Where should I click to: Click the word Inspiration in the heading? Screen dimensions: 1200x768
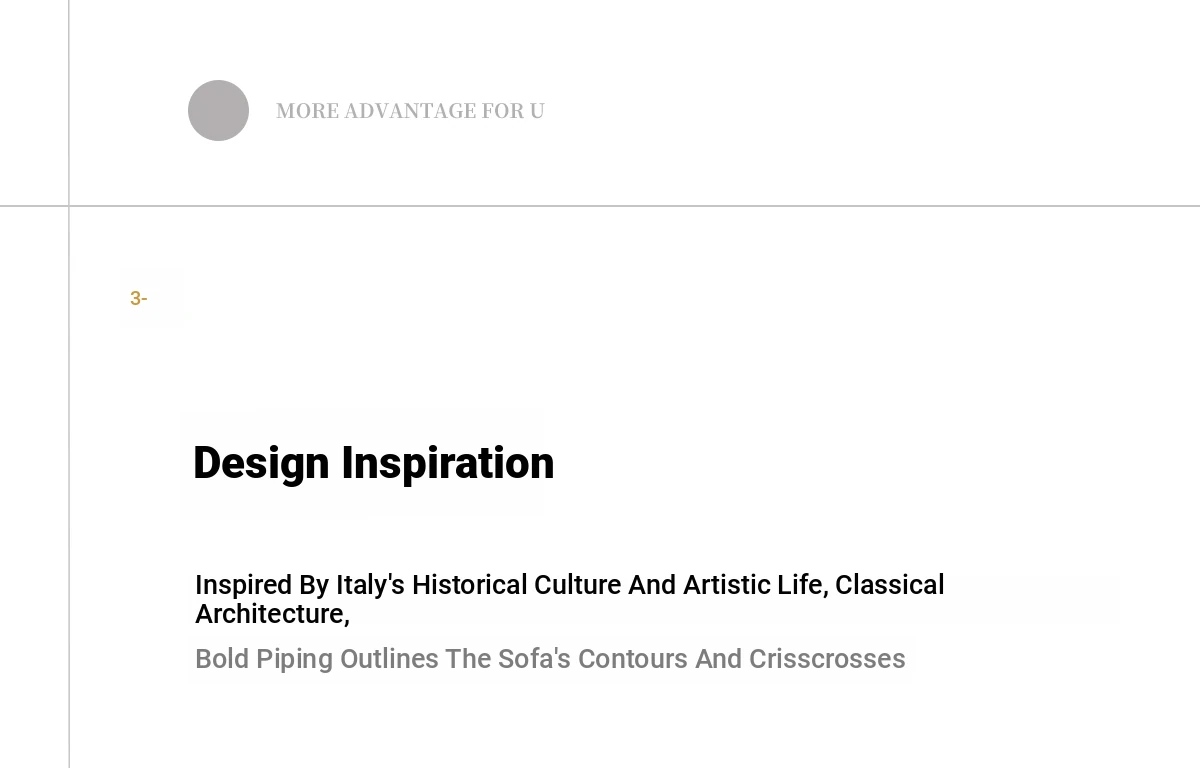448,463
